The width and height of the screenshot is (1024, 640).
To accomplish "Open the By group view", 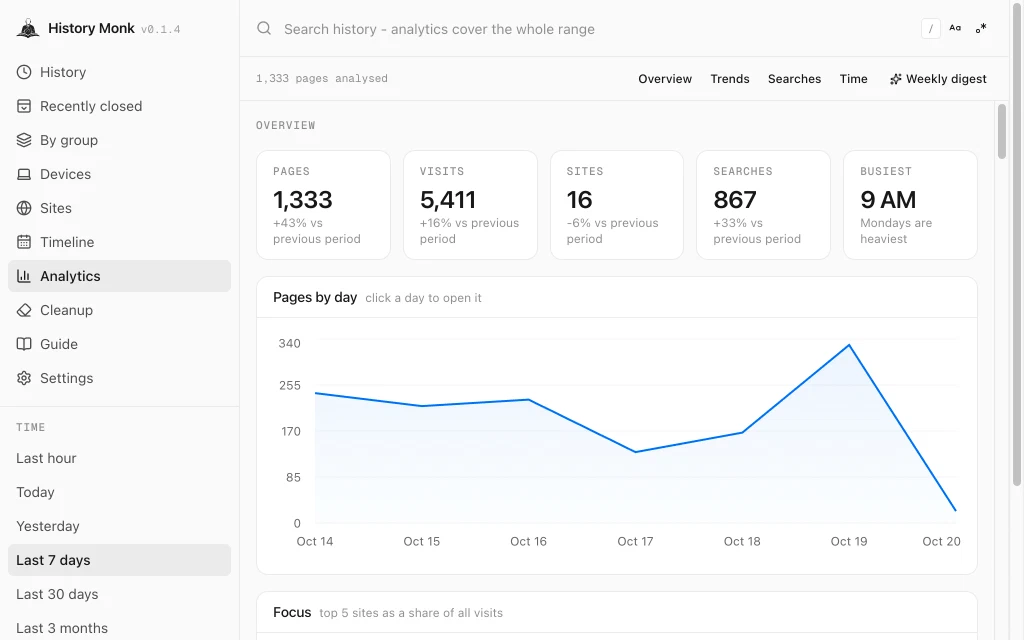I will pyautogui.click(x=120, y=140).
